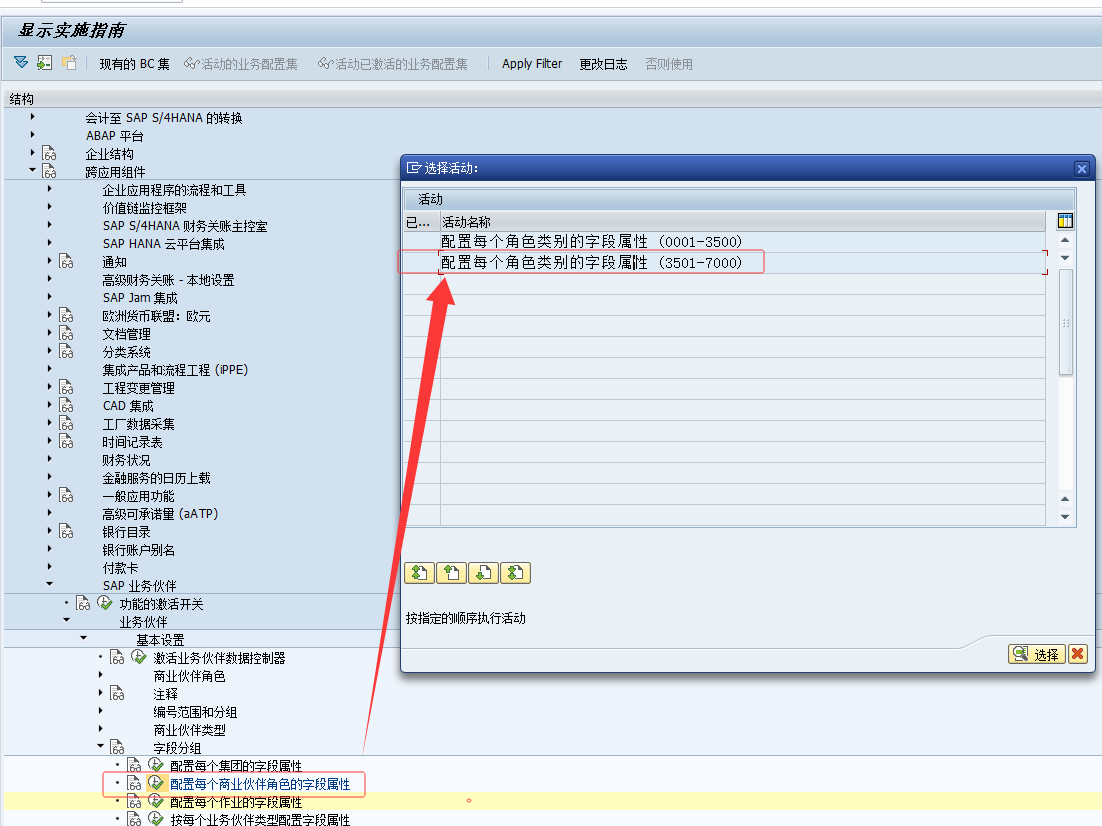Click the third toolbar icon left of 现有的 BC 集
The height and width of the screenshot is (826, 1102).
coord(69,63)
